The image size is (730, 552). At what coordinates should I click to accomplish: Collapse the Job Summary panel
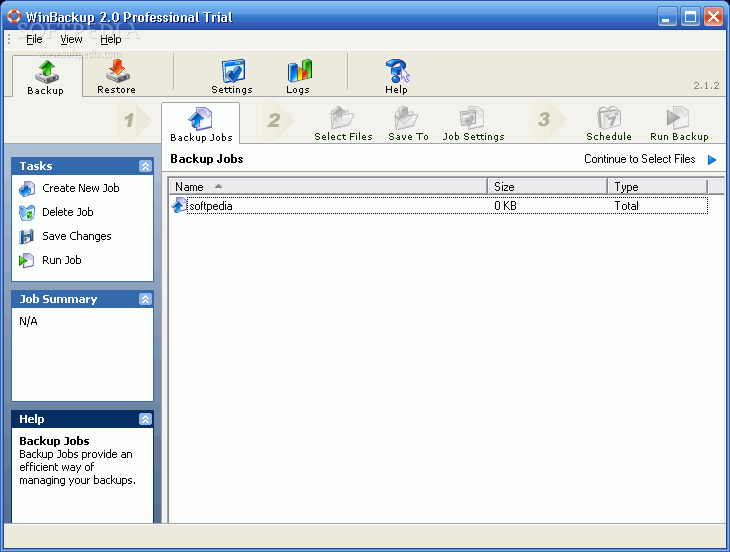pyautogui.click(x=145, y=299)
